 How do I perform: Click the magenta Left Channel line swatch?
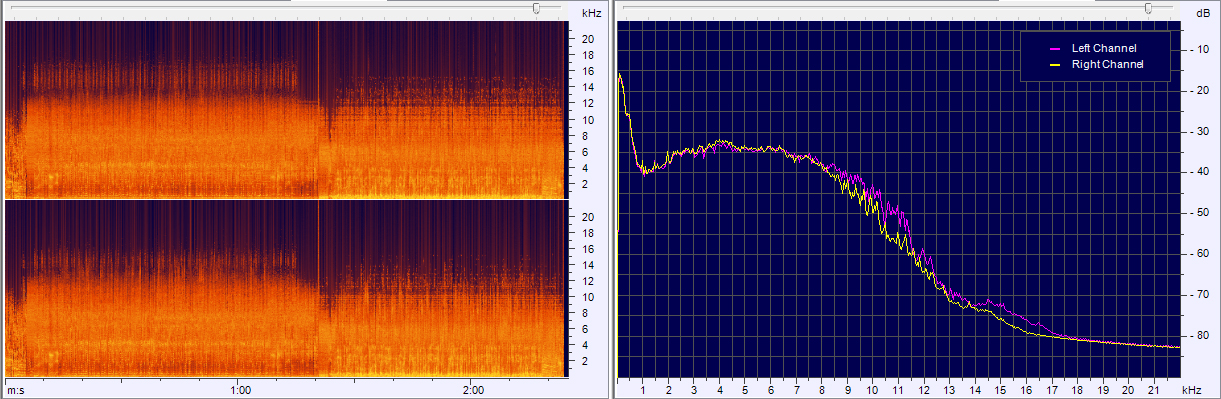point(1054,48)
